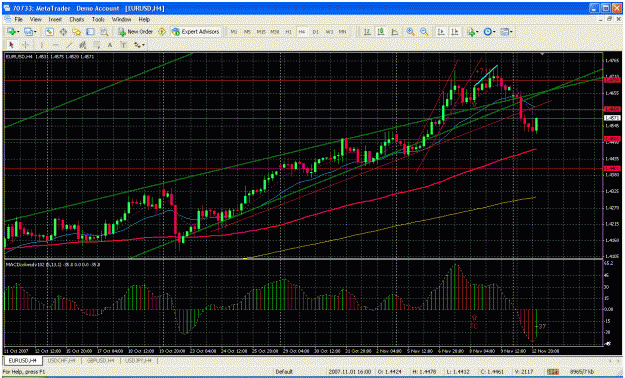The image size is (625, 378).
Task: Click the New Order button
Action: [136, 32]
